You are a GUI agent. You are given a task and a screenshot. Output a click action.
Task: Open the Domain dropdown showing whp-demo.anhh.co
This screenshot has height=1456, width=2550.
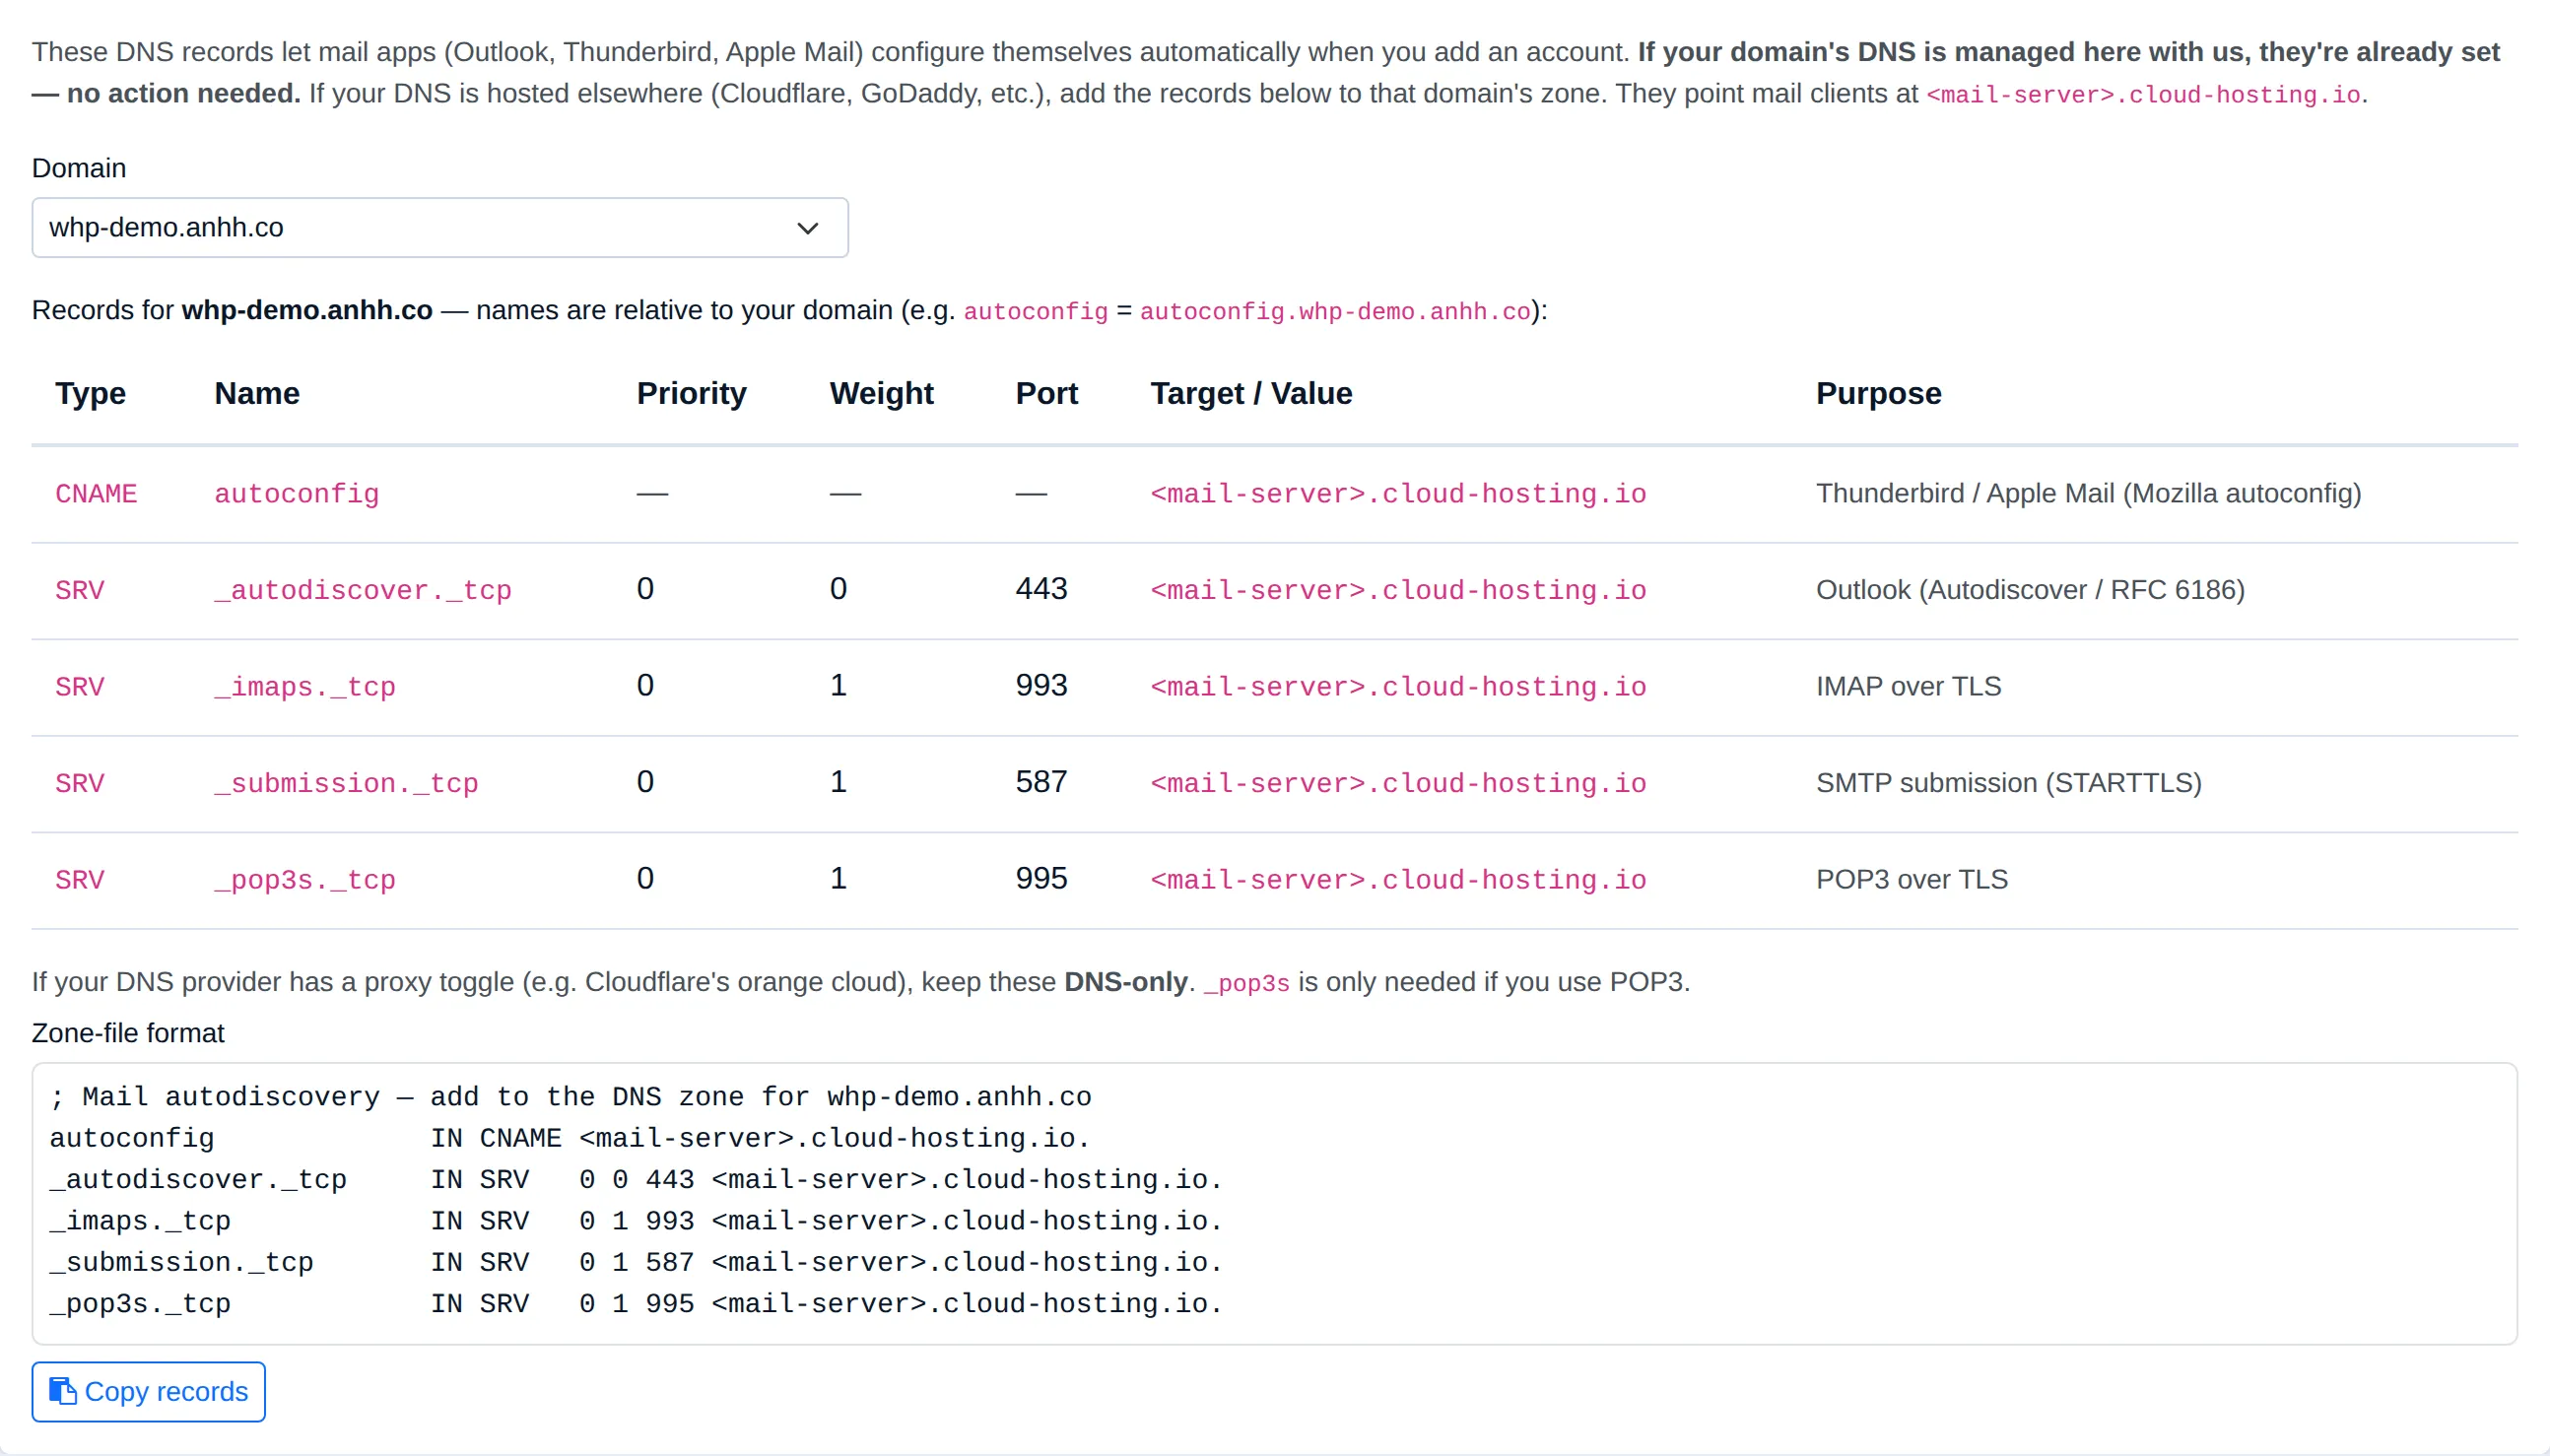[440, 228]
